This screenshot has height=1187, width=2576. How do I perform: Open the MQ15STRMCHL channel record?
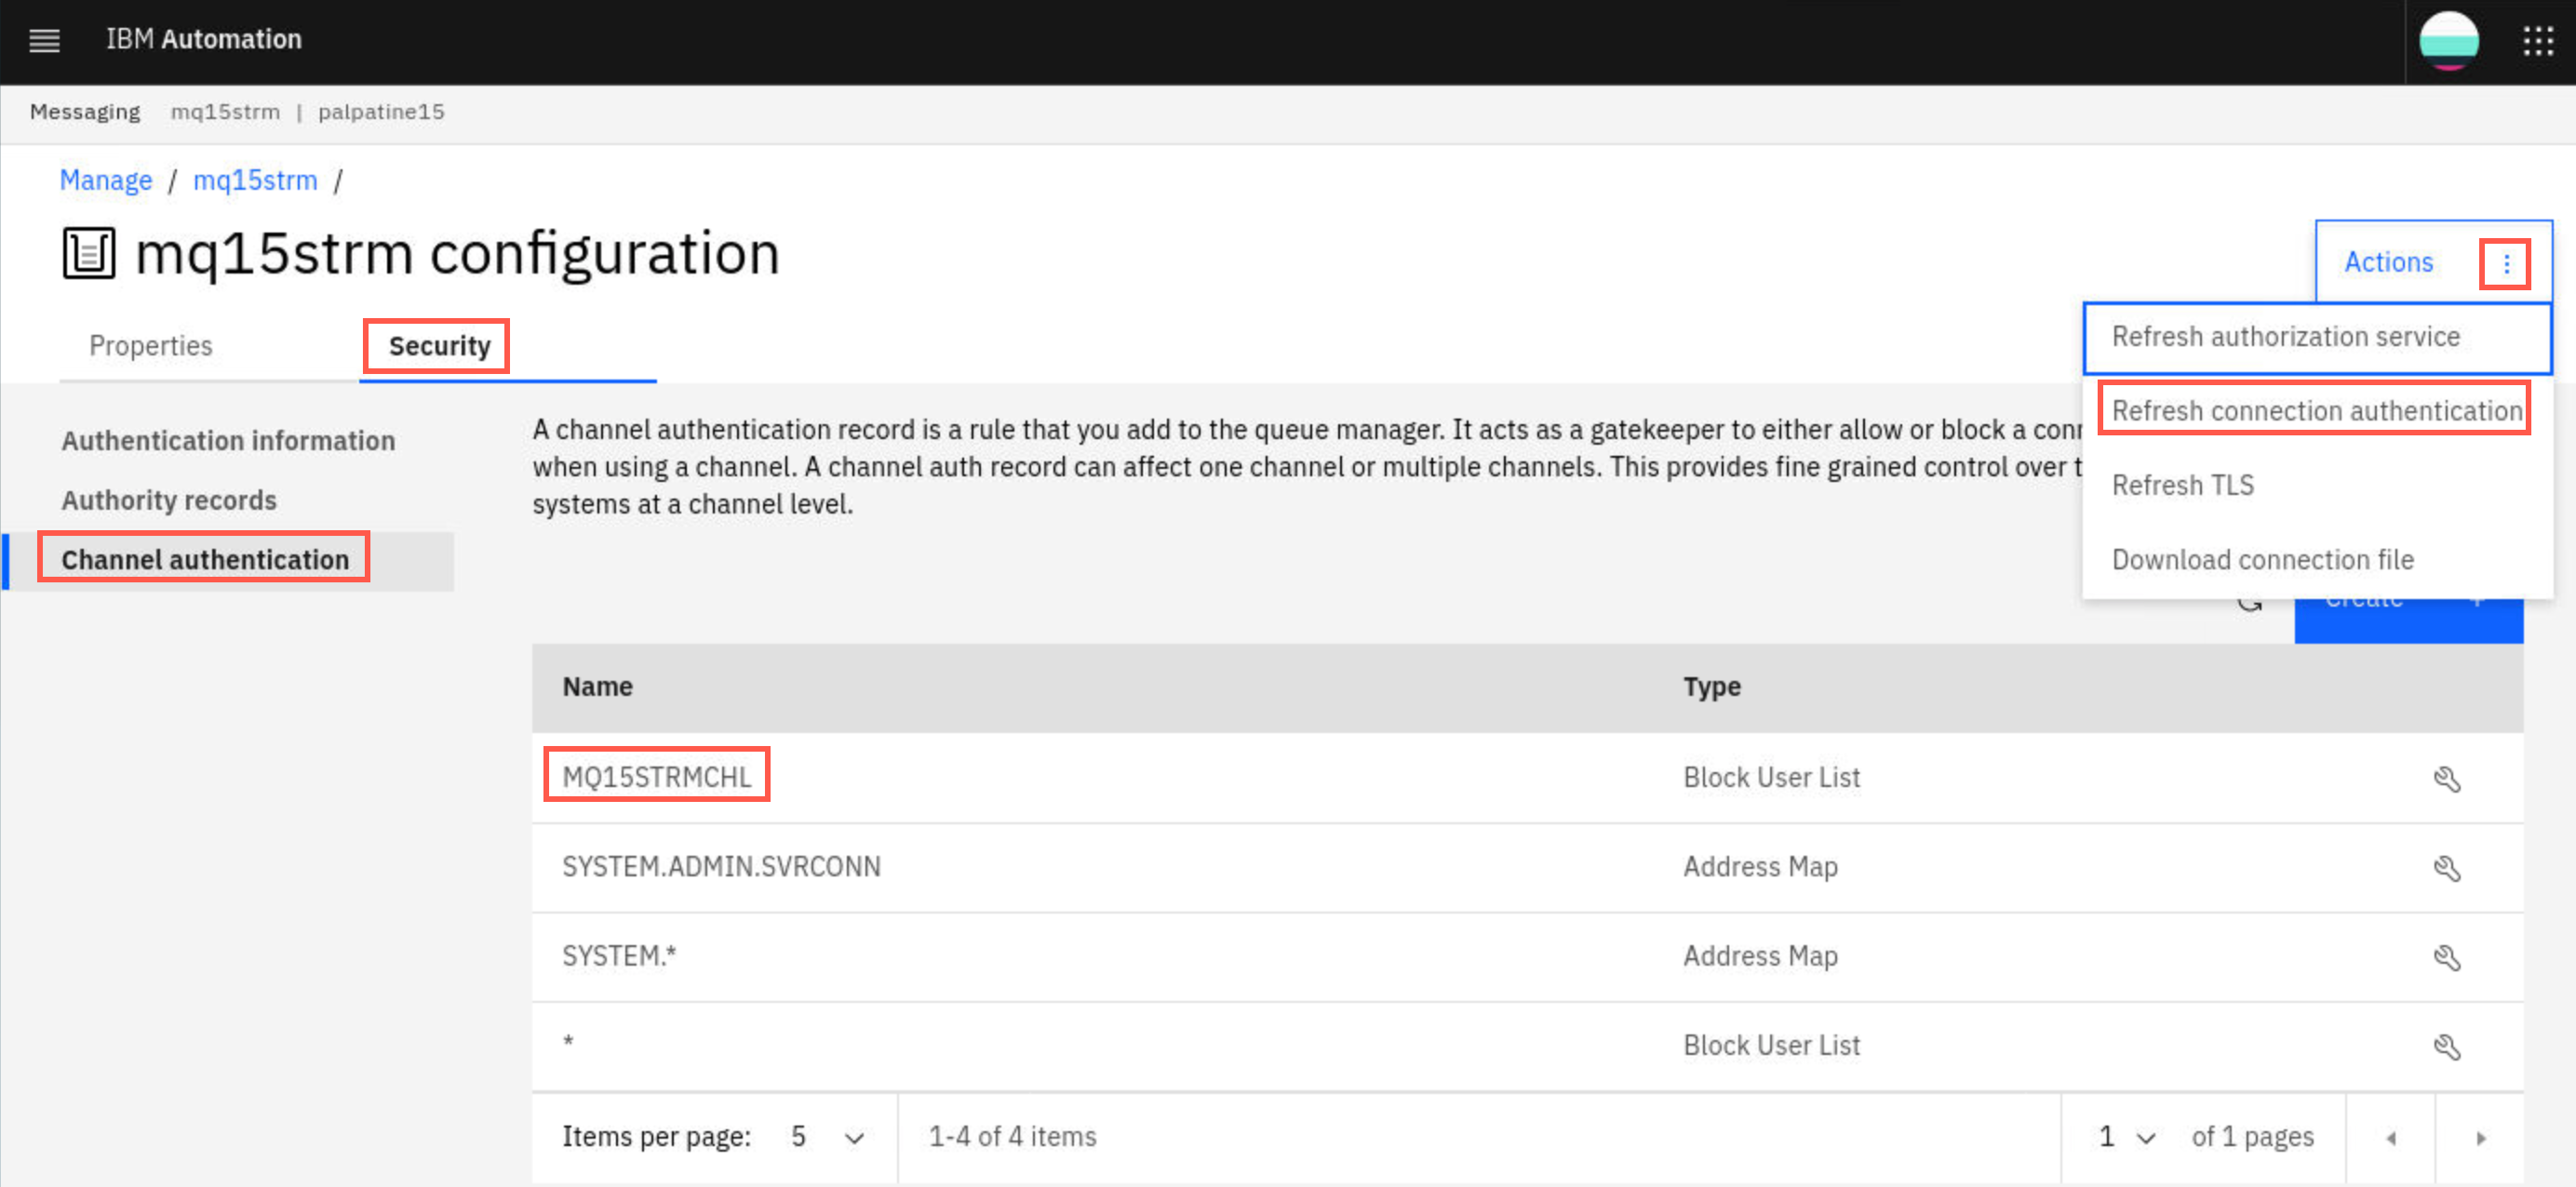pyautogui.click(x=656, y=777)
